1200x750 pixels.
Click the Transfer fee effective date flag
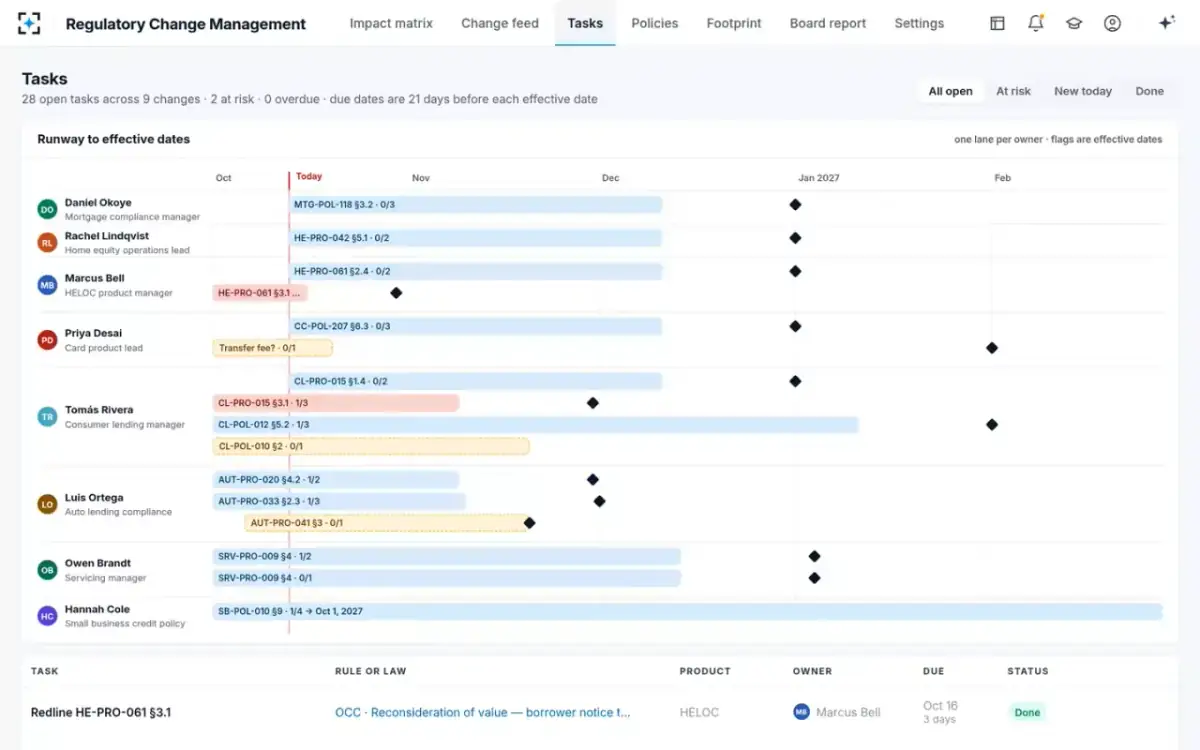tap(992, 348)
